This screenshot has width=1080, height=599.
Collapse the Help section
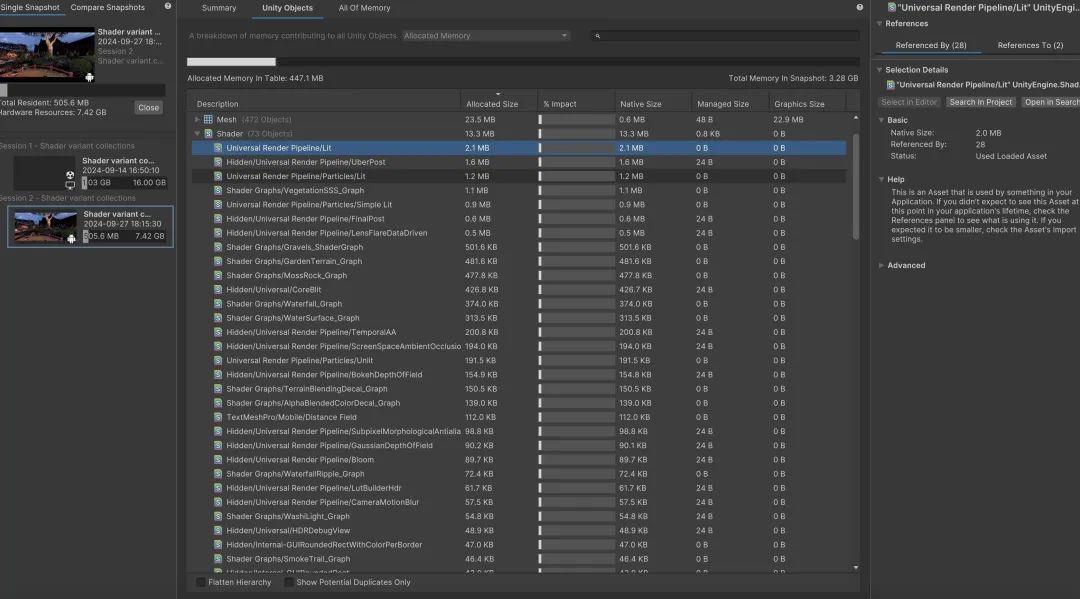tap(882, 179)
